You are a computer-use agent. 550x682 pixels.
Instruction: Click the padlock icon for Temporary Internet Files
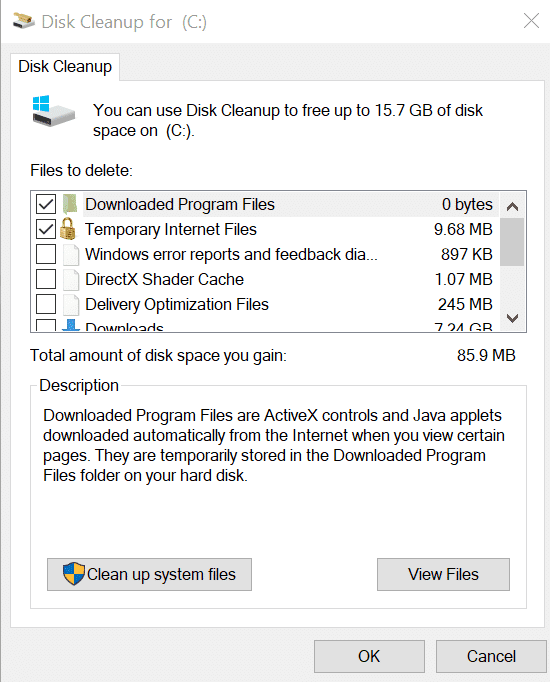[x=67, y=229]
